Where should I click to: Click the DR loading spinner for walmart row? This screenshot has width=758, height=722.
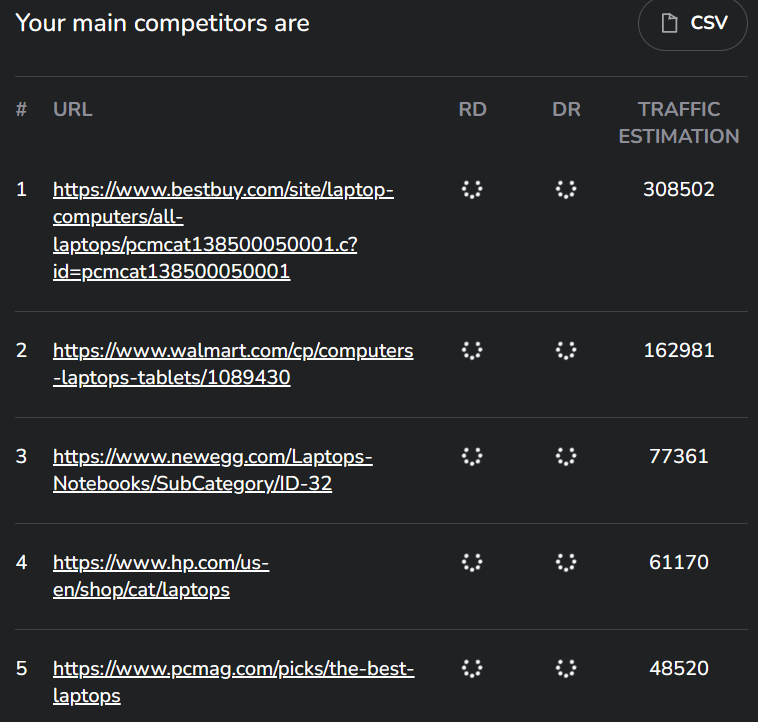tap(566, 350)
